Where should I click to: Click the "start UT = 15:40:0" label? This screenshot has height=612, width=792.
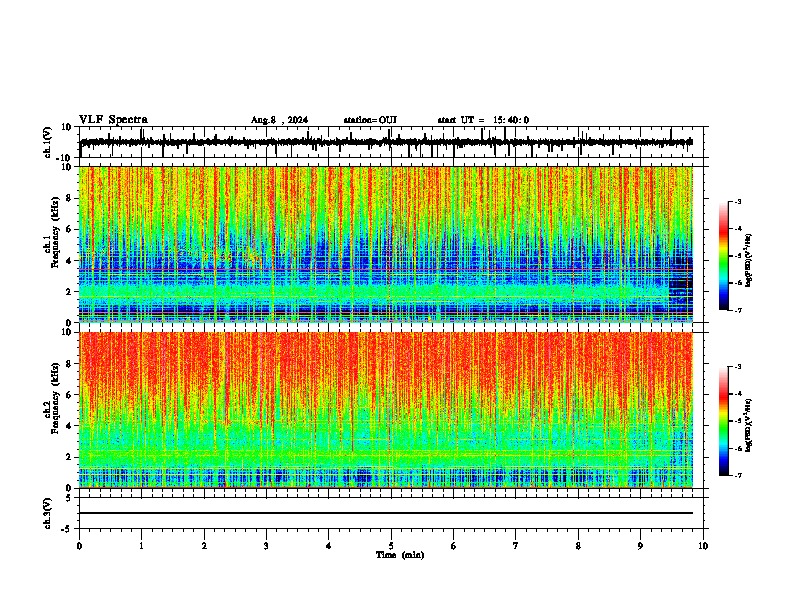click(483, 120)
